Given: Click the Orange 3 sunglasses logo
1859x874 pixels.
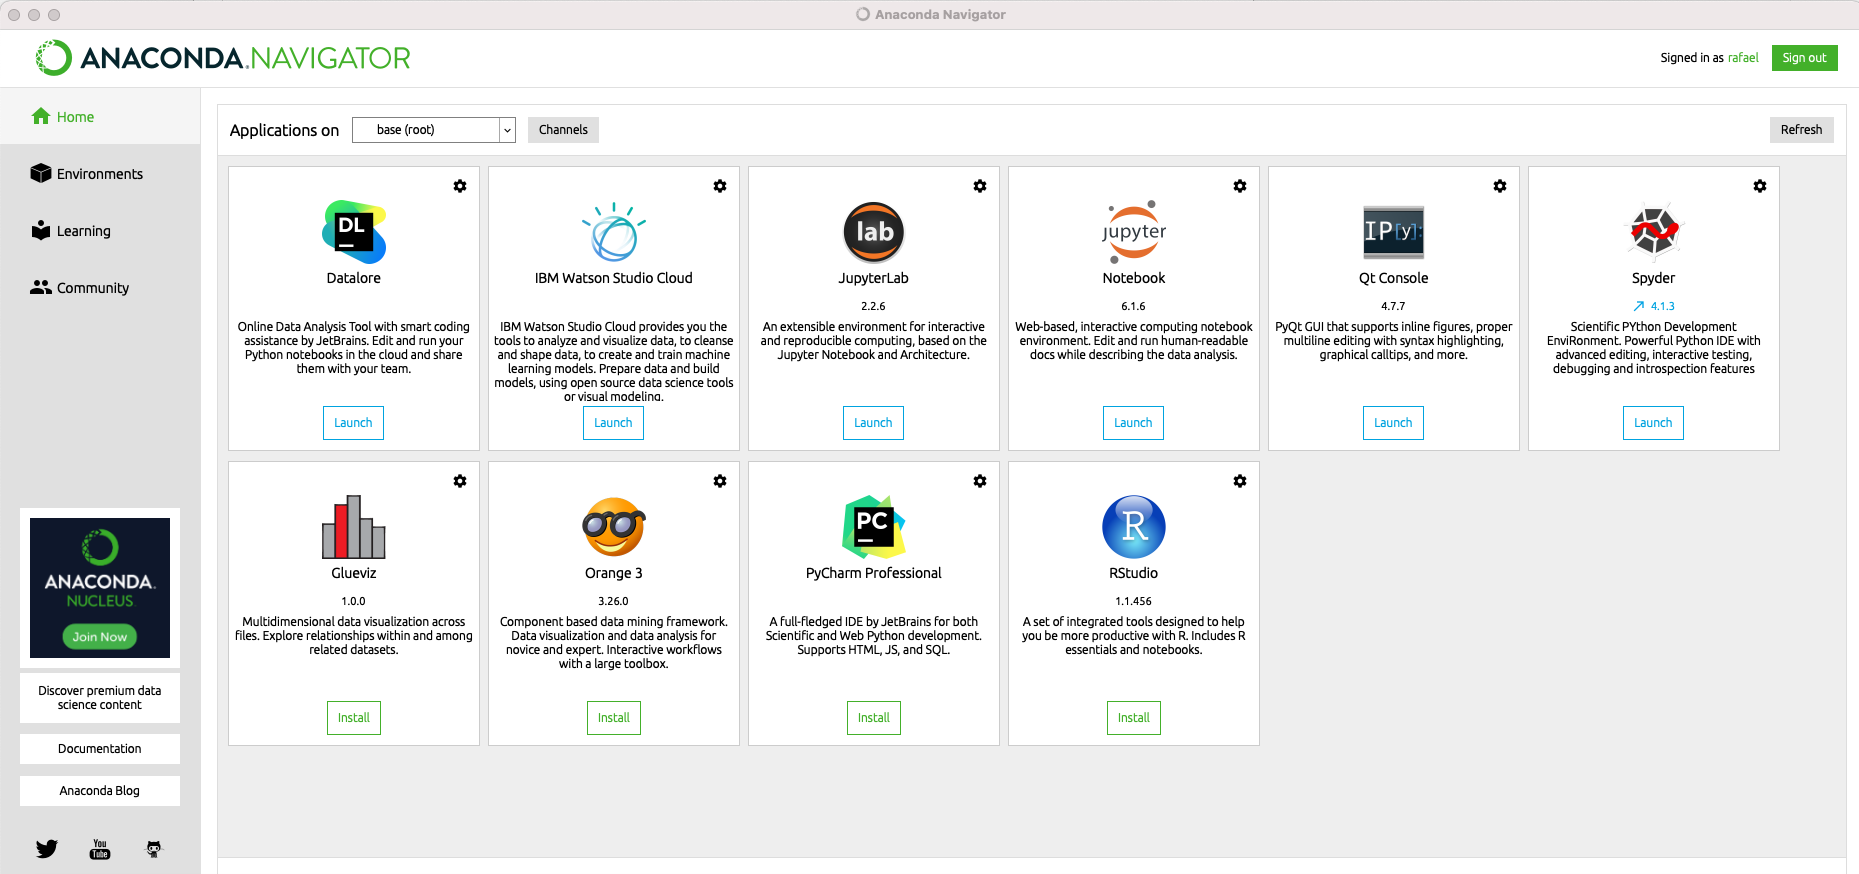Looking at the screenshot, I should click(x=614, y=527).
